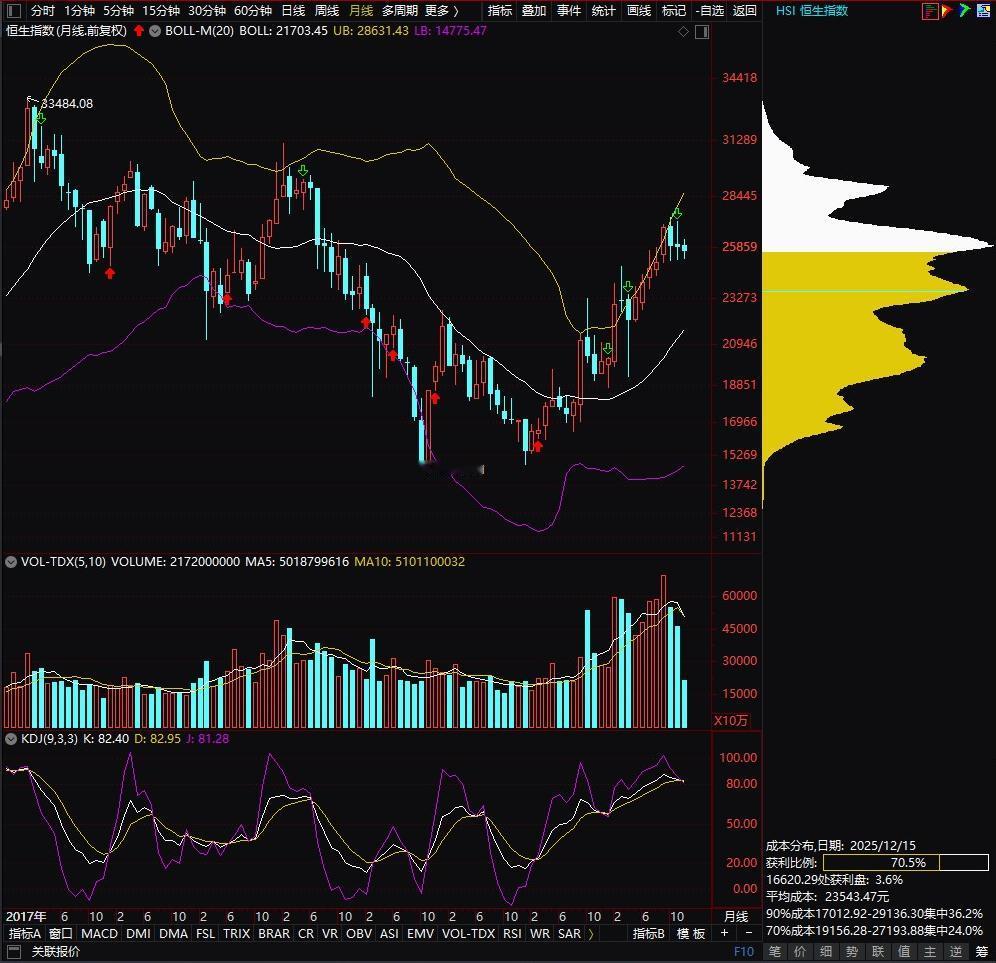Click the HSI 恒生指数 title
This screenshot has width=996, height=963.
pyautogui.click(x=812, y=11)
